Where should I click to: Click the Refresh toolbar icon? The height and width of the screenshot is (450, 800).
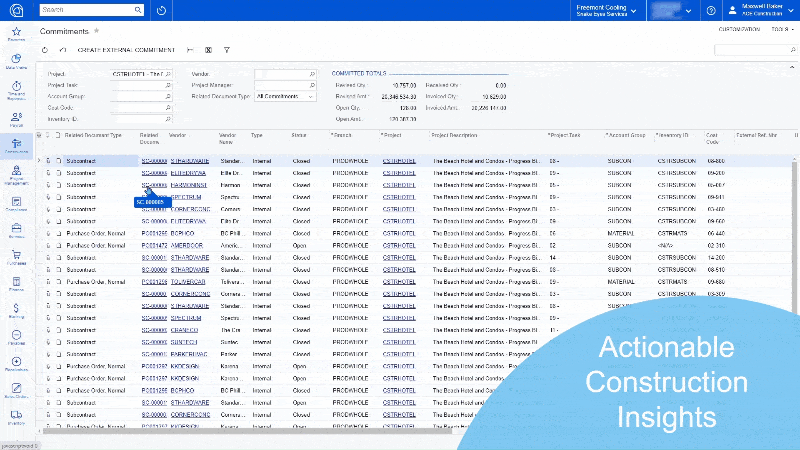click(x=45, y=50)
